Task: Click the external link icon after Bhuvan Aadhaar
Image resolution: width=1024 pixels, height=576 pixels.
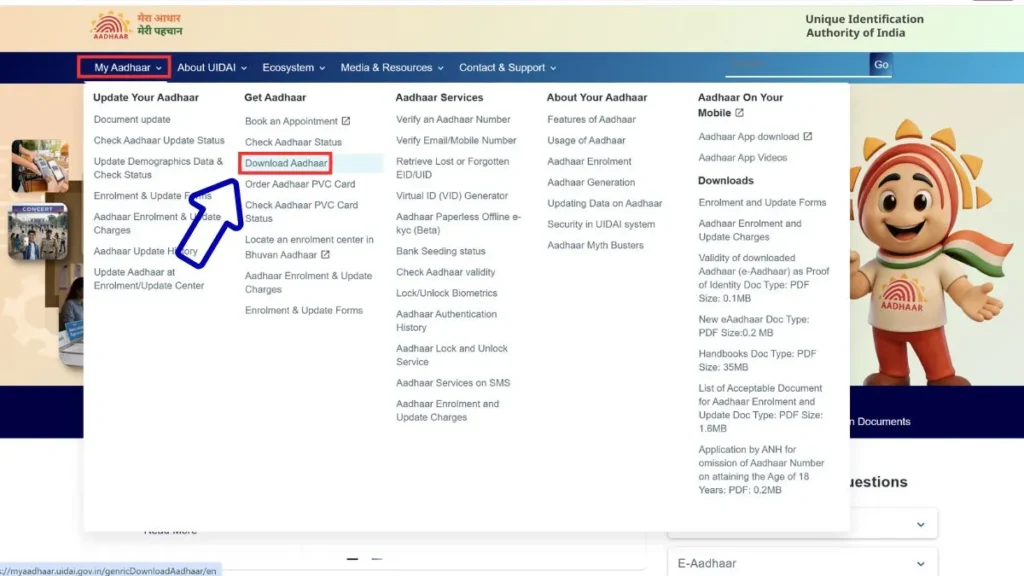Action: click(325, 254)
